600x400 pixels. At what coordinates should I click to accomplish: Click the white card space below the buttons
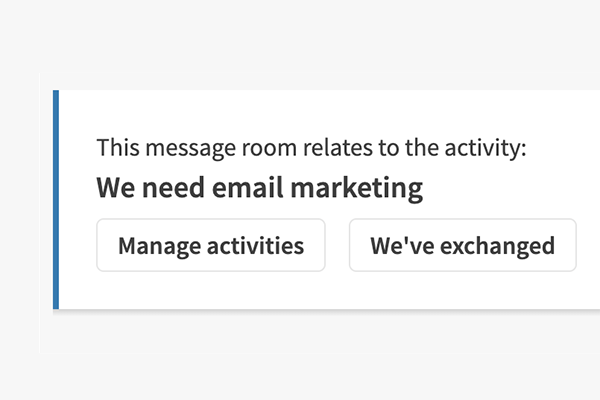coord(300,291)
